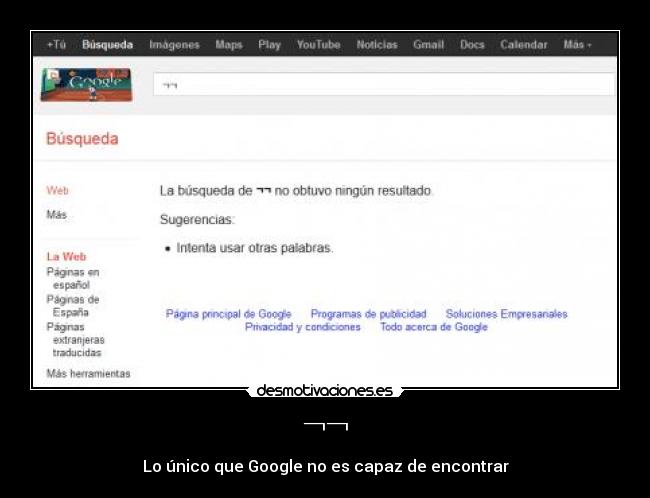The height and width of the screenshot is (498, 650).
Task: Open Gmail in the top bar
Action: [428, 44]
